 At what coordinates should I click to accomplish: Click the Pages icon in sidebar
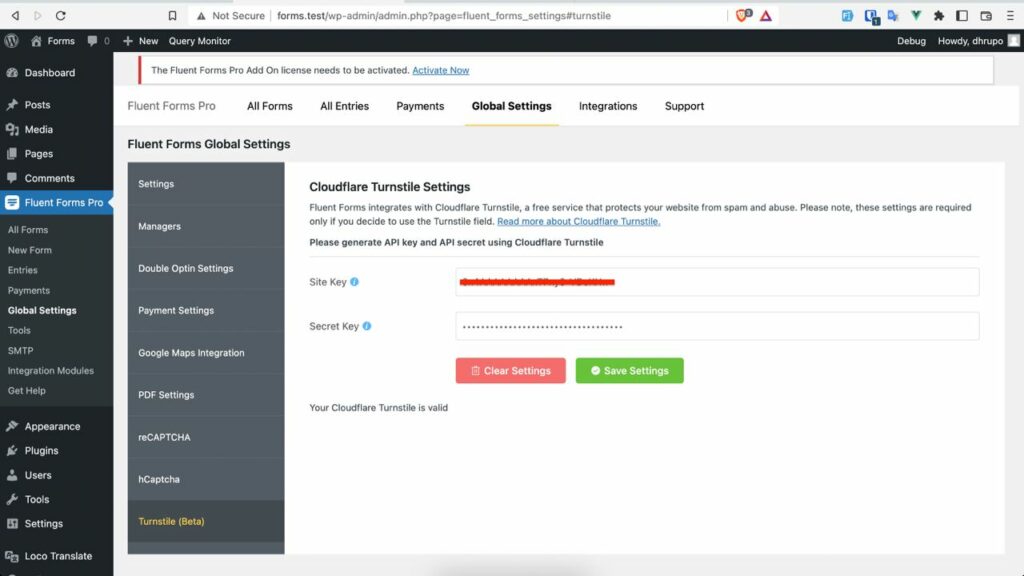pyautogui.click(x=12, y=153)
